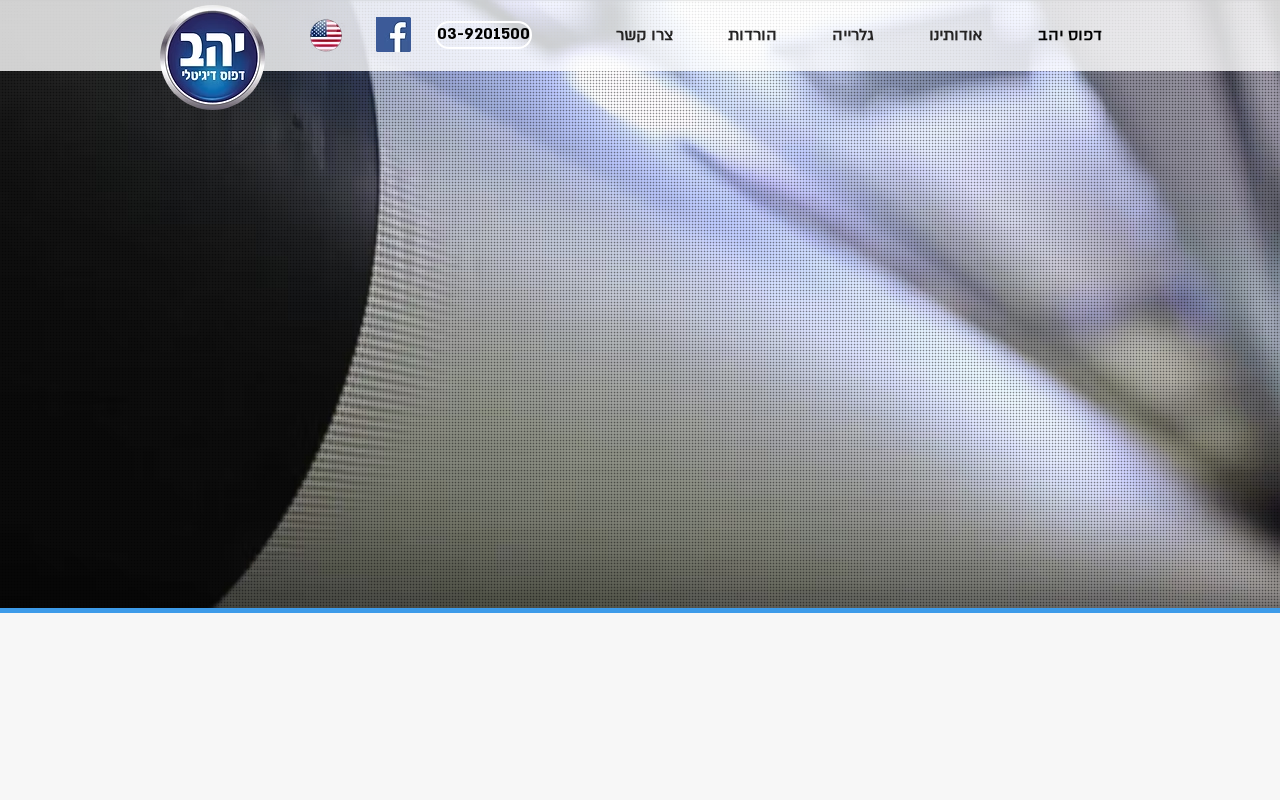The image size is (1280, 800).
Task: Click header gap between phone and צרו קשר
Action: [x=573, y=35]
